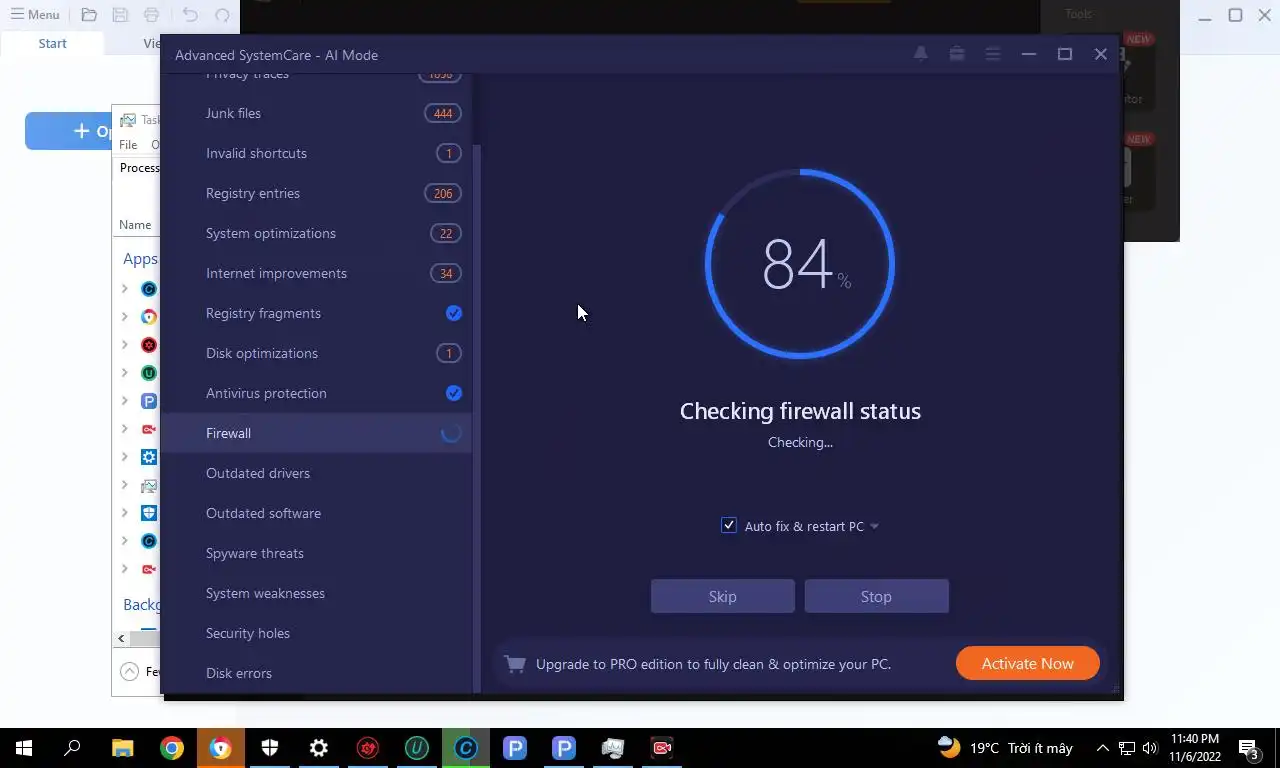The height and width of the screenshot is (768, 1280).
Task: Click the Name column header in Task Manager
Action: (135, 225)
